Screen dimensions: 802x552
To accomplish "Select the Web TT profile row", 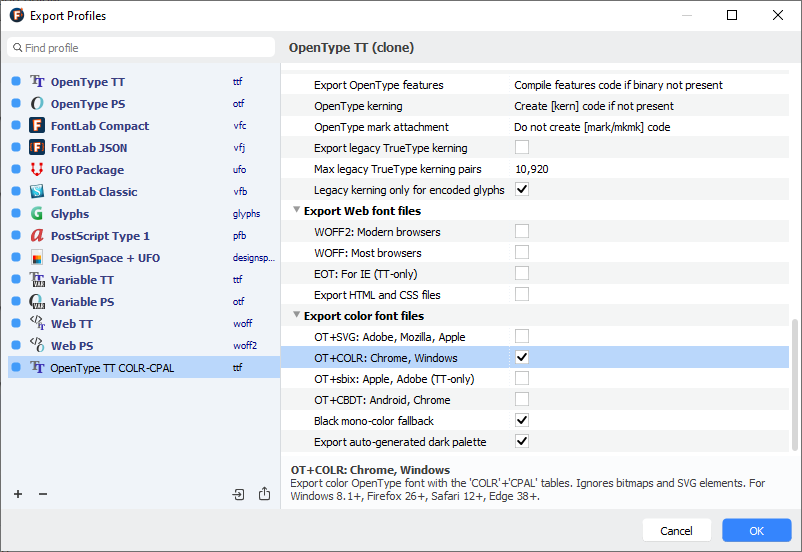I will coord(144,323).
